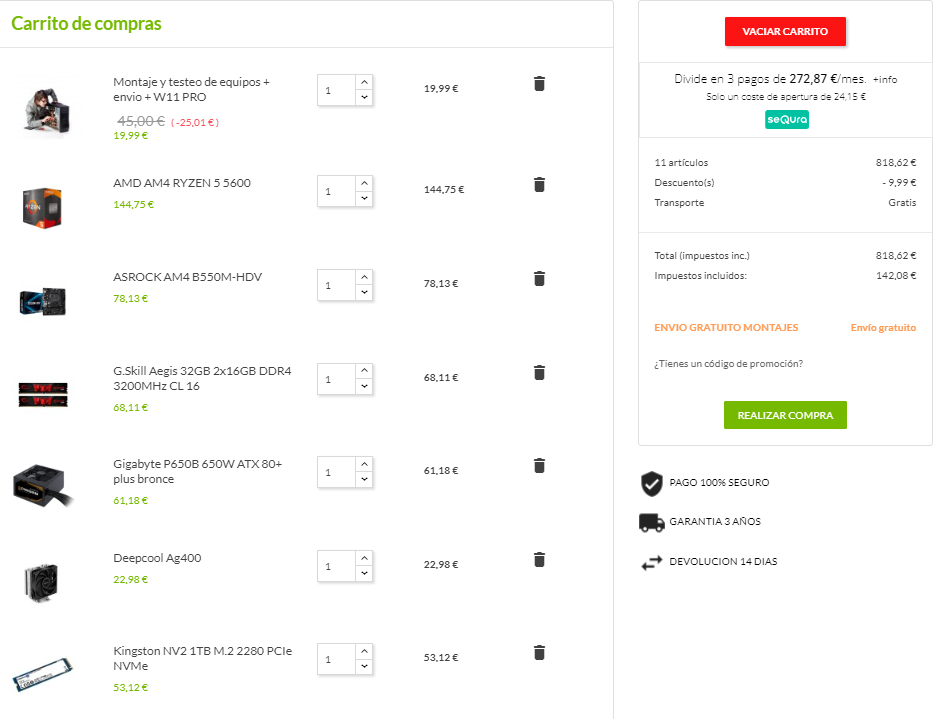Click the Deepcool cooler thumbnail
Image resolution: width=934 pixels, height=719 pixels.
click(x=42, y=582)
